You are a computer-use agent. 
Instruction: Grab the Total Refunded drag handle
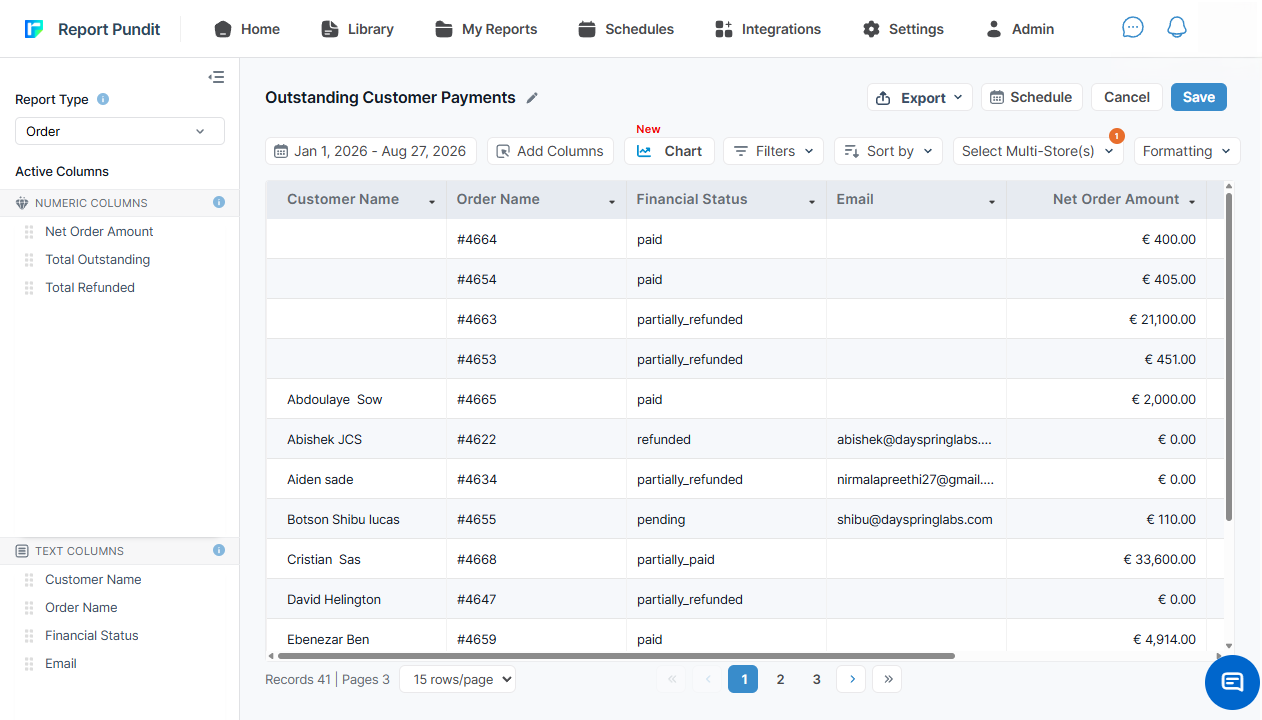click(30, 287)
